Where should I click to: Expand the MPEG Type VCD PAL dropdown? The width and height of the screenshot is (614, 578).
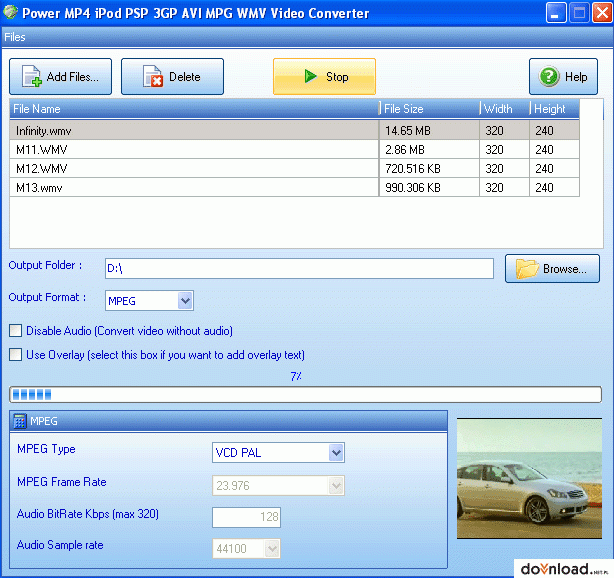click(336, 453)
